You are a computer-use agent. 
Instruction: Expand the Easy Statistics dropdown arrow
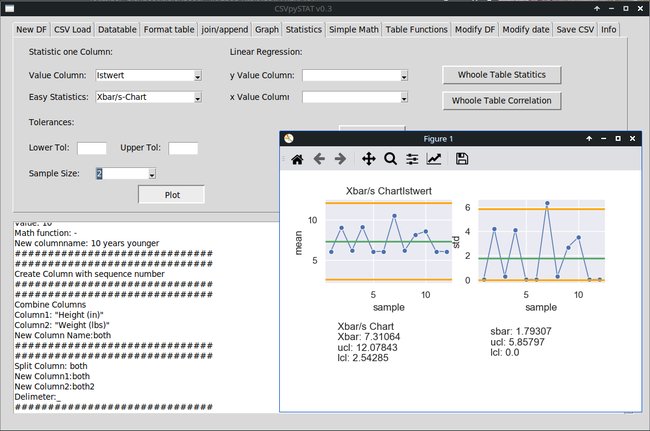[x=198, y=98]
